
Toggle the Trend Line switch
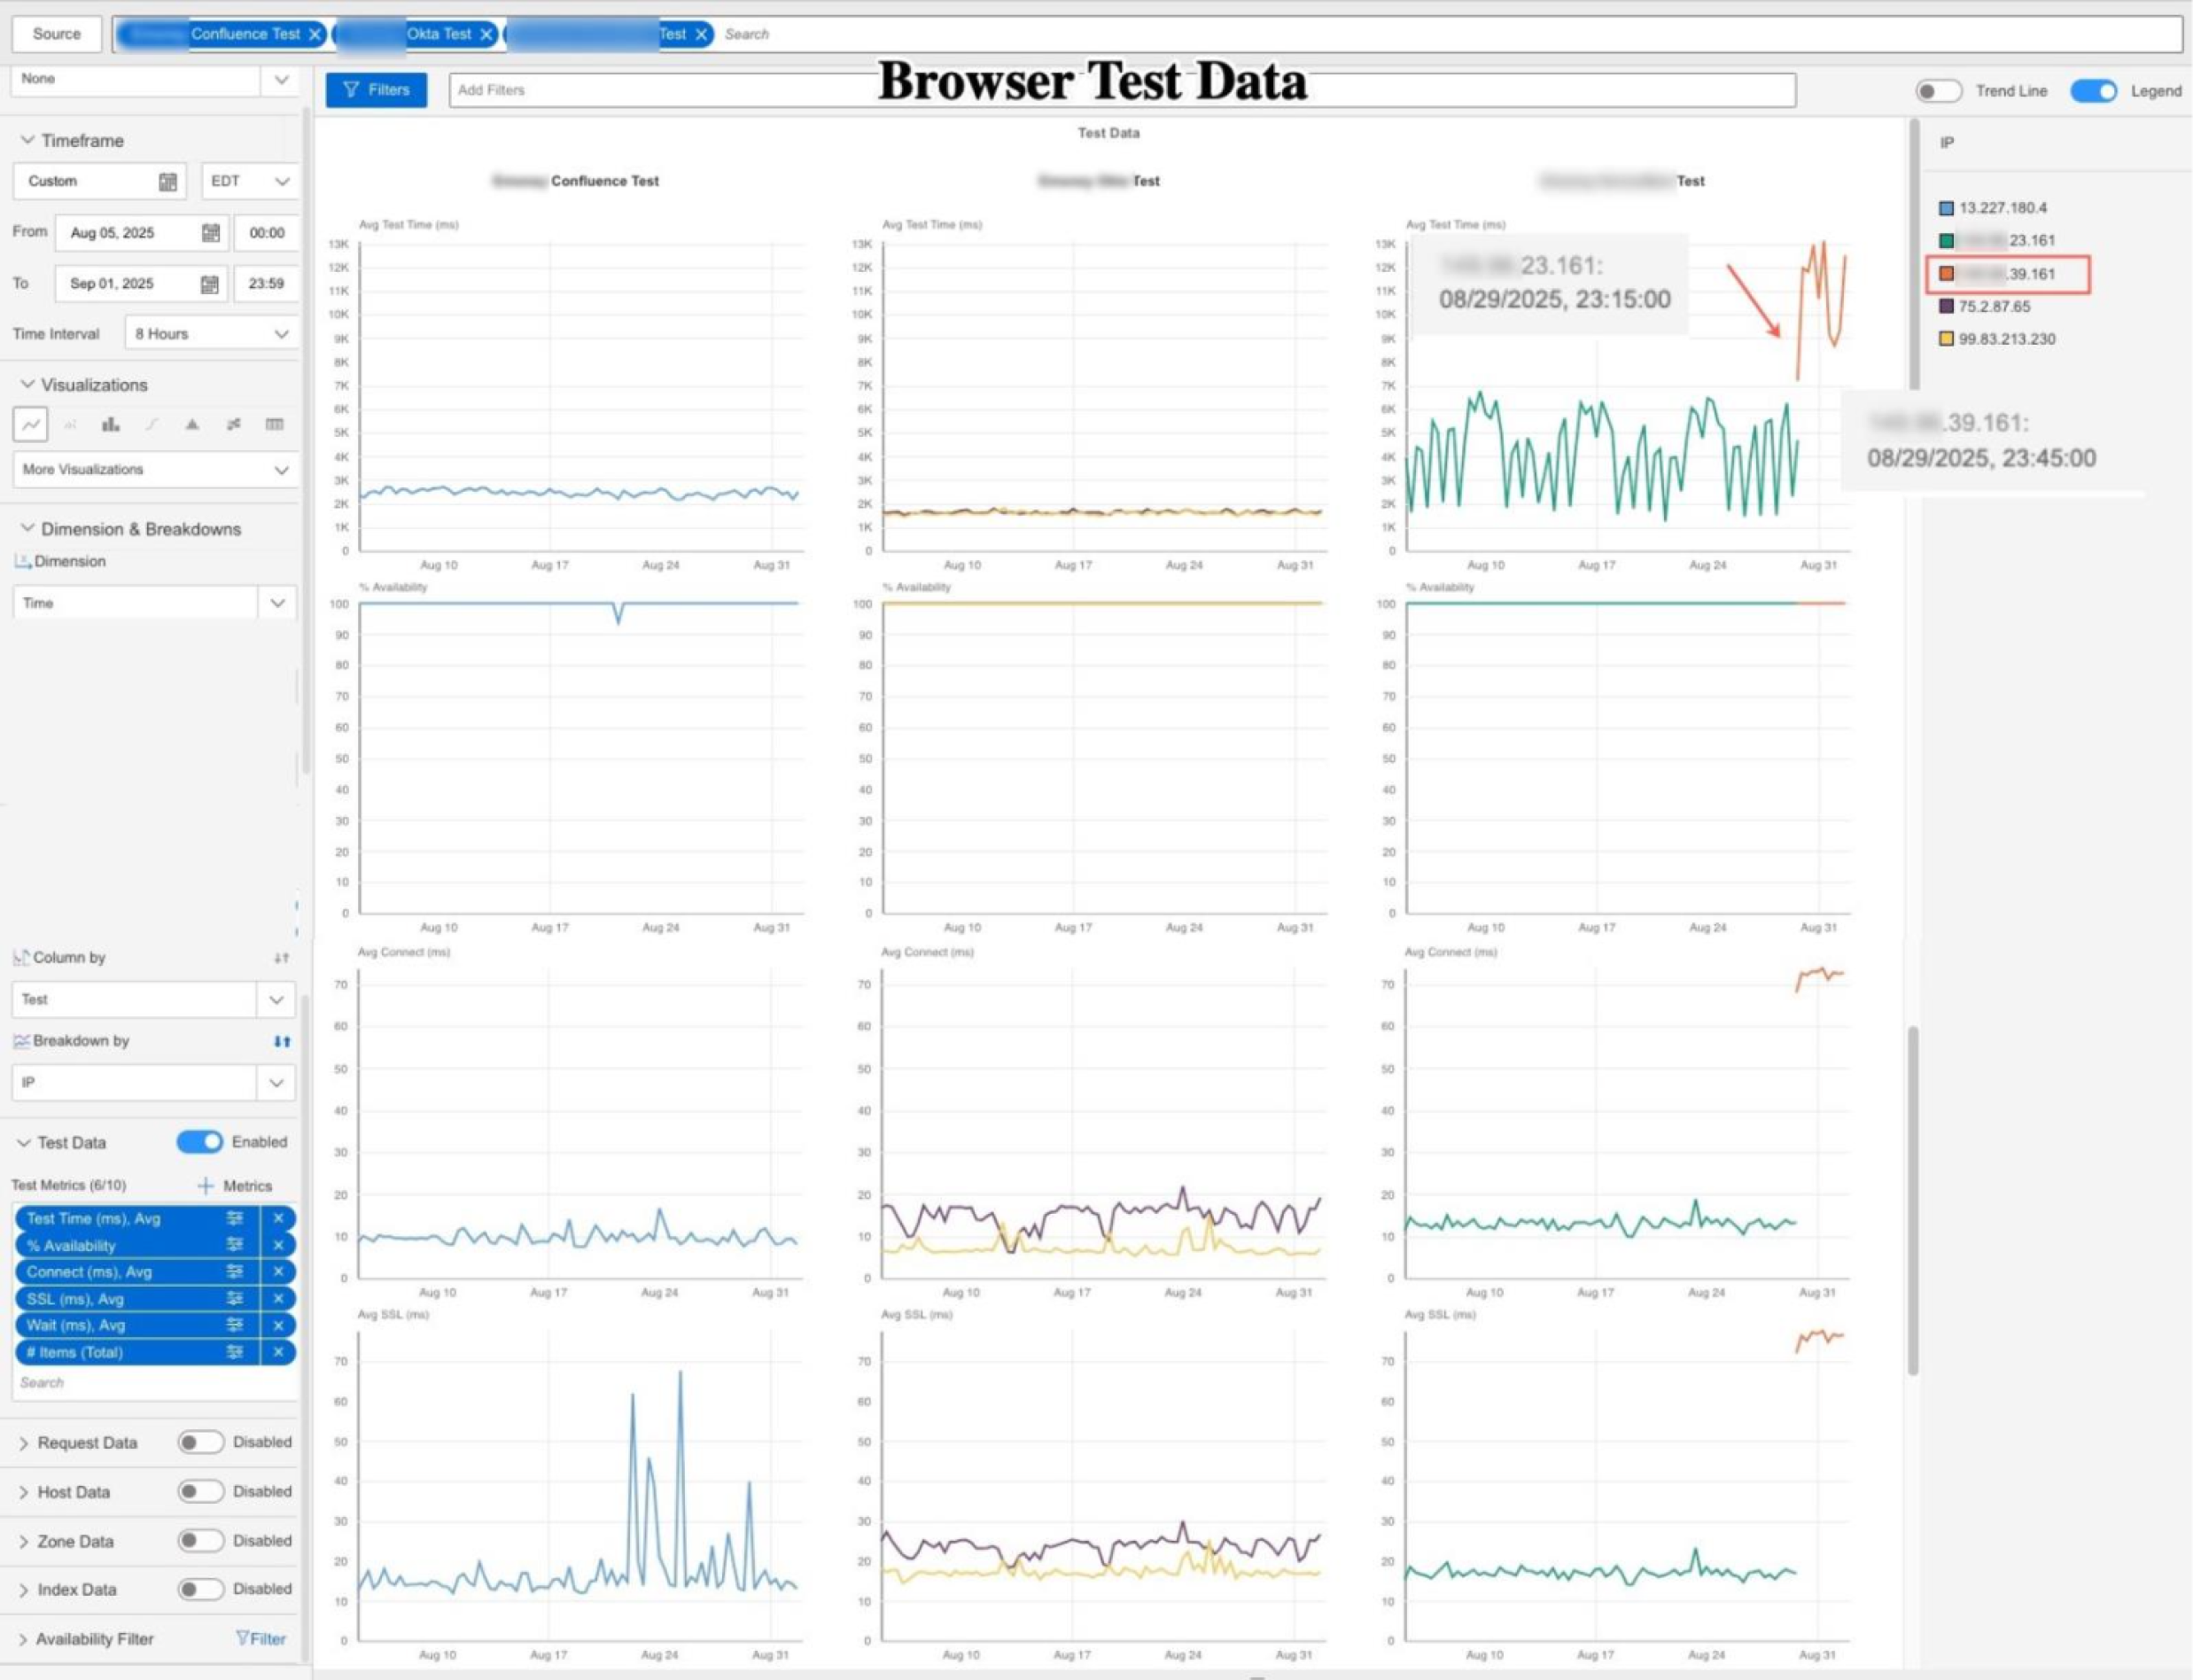(1938, 91)
